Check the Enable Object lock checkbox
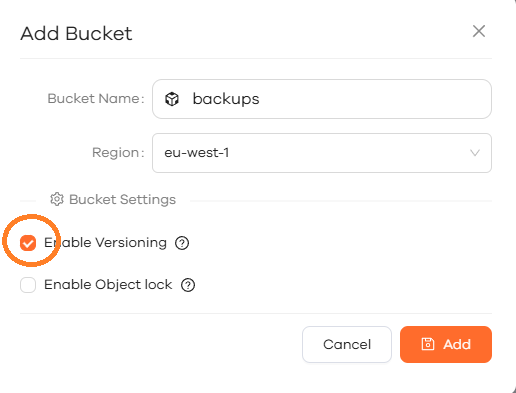 pyautogui.click(x=28, y=285)
